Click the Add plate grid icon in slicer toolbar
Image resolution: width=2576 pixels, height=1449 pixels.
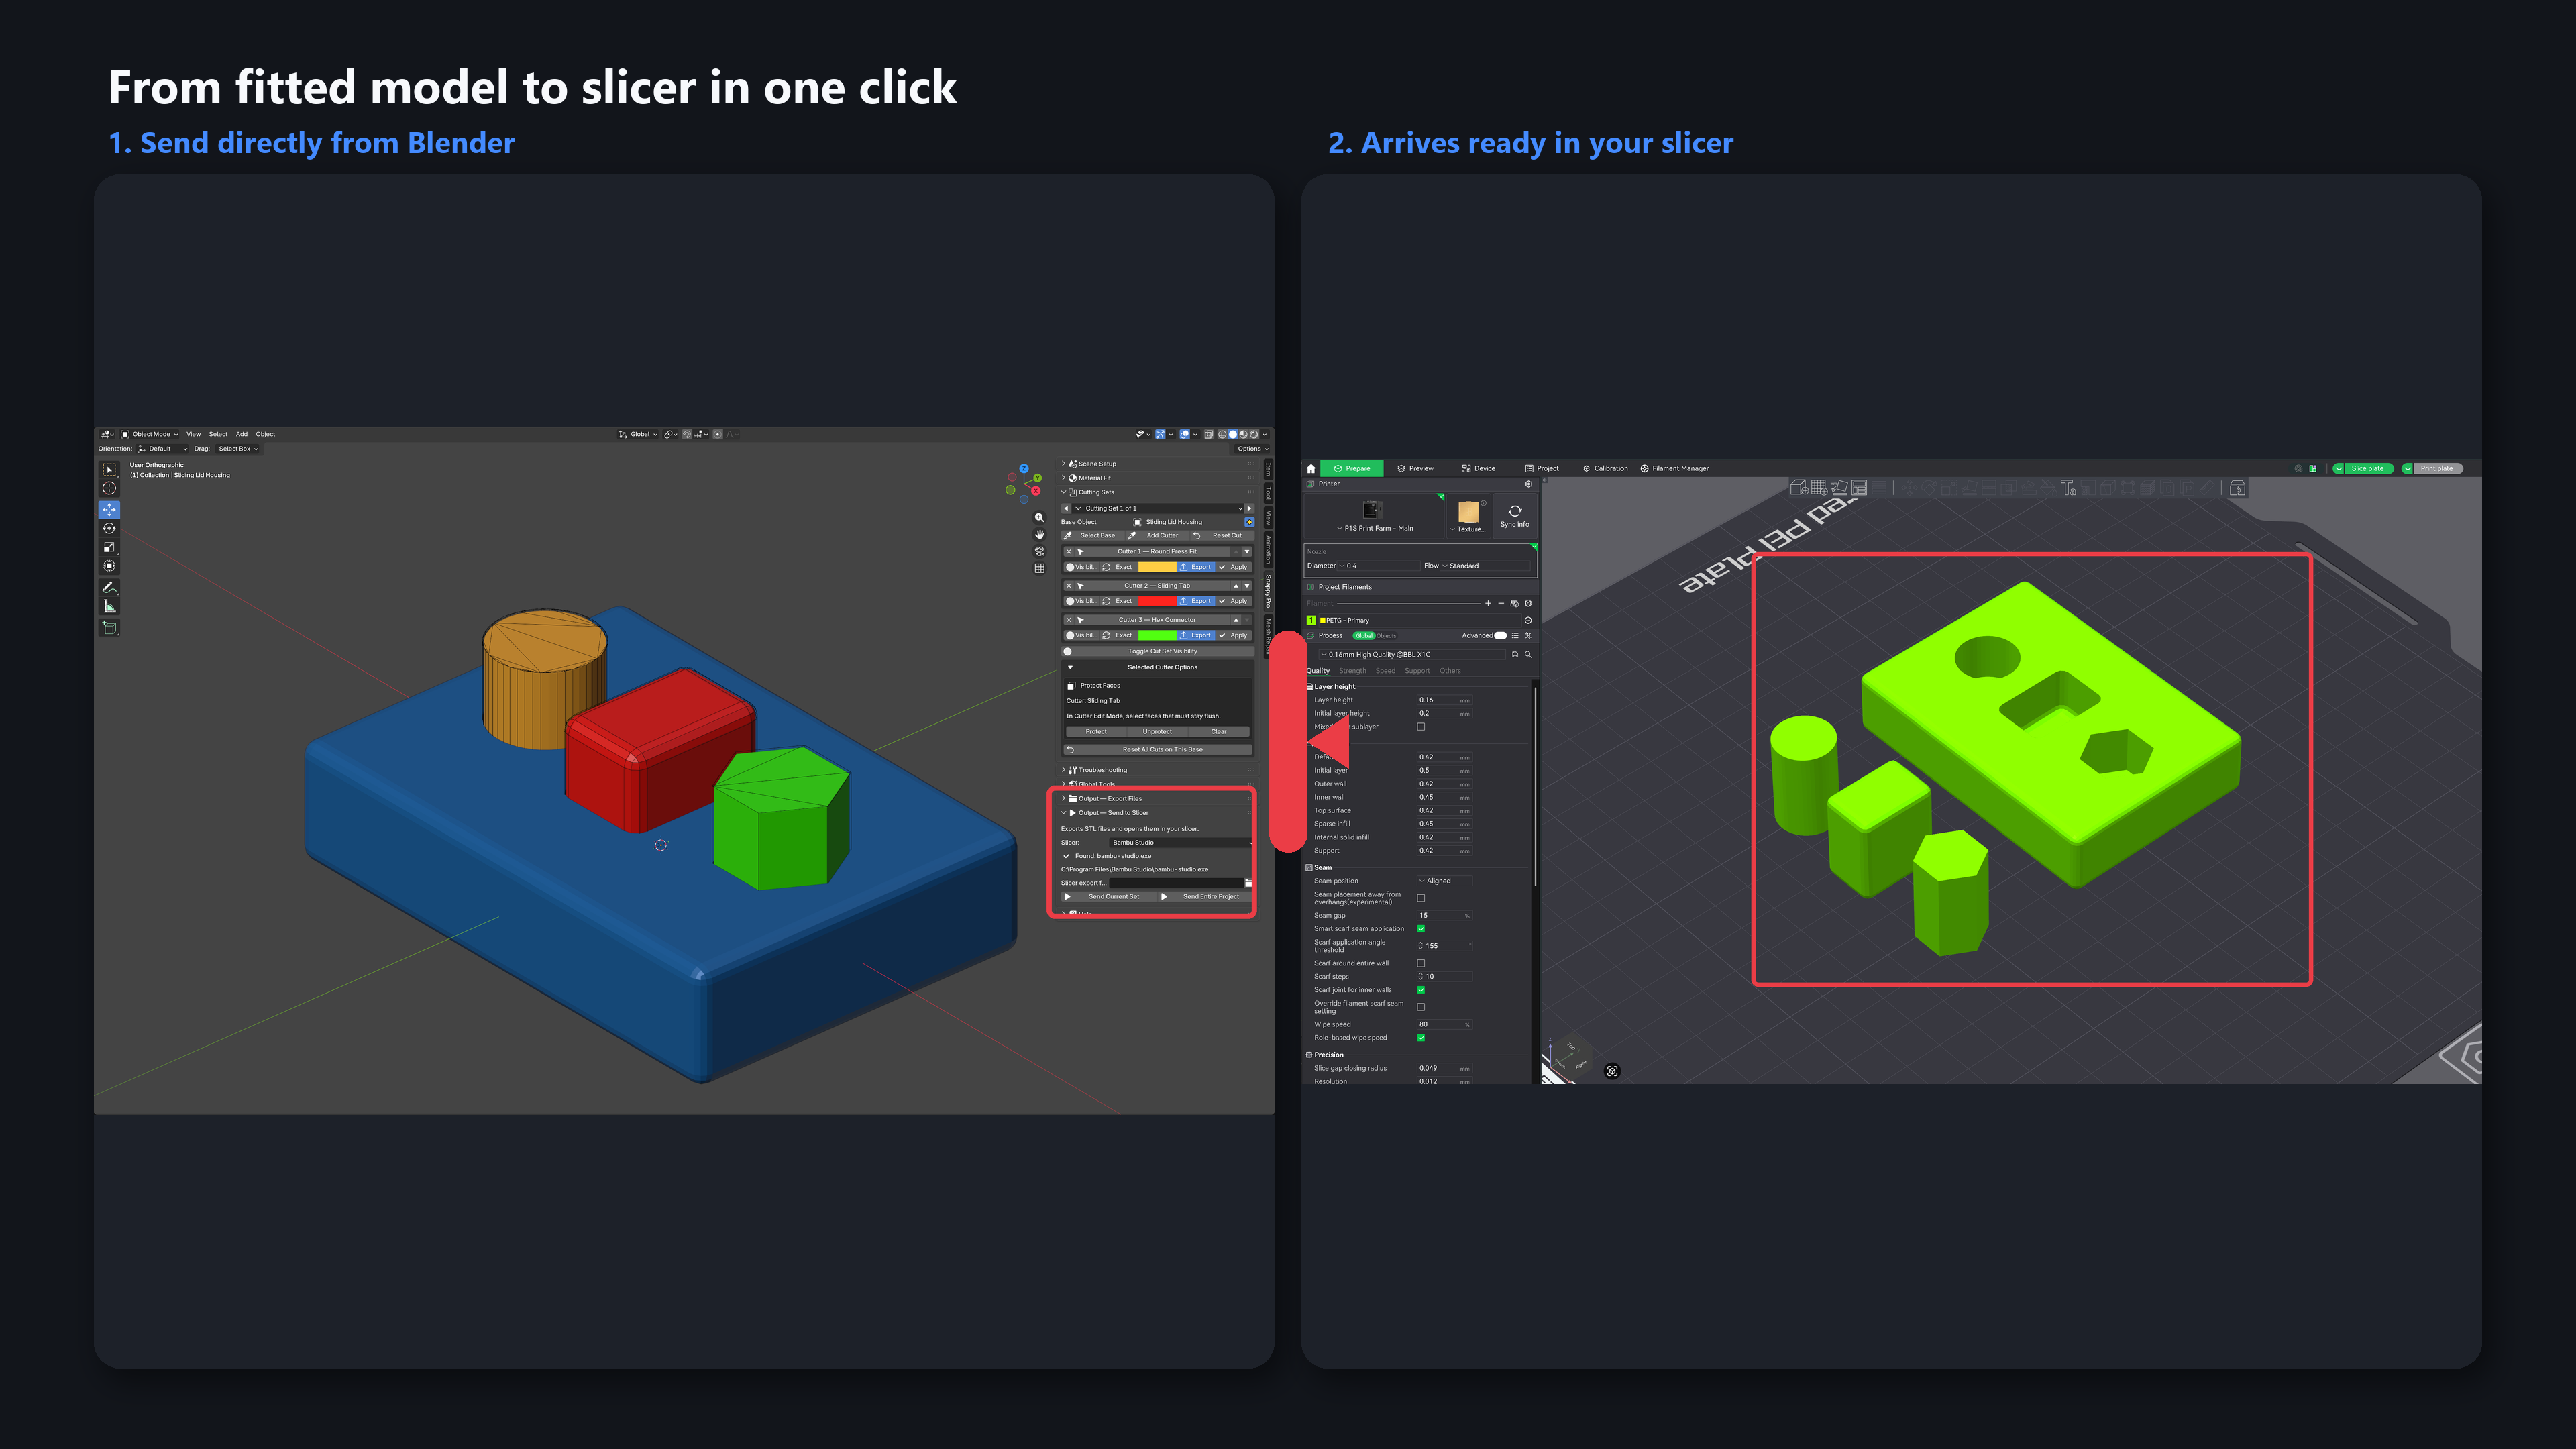coord(1819,488)
